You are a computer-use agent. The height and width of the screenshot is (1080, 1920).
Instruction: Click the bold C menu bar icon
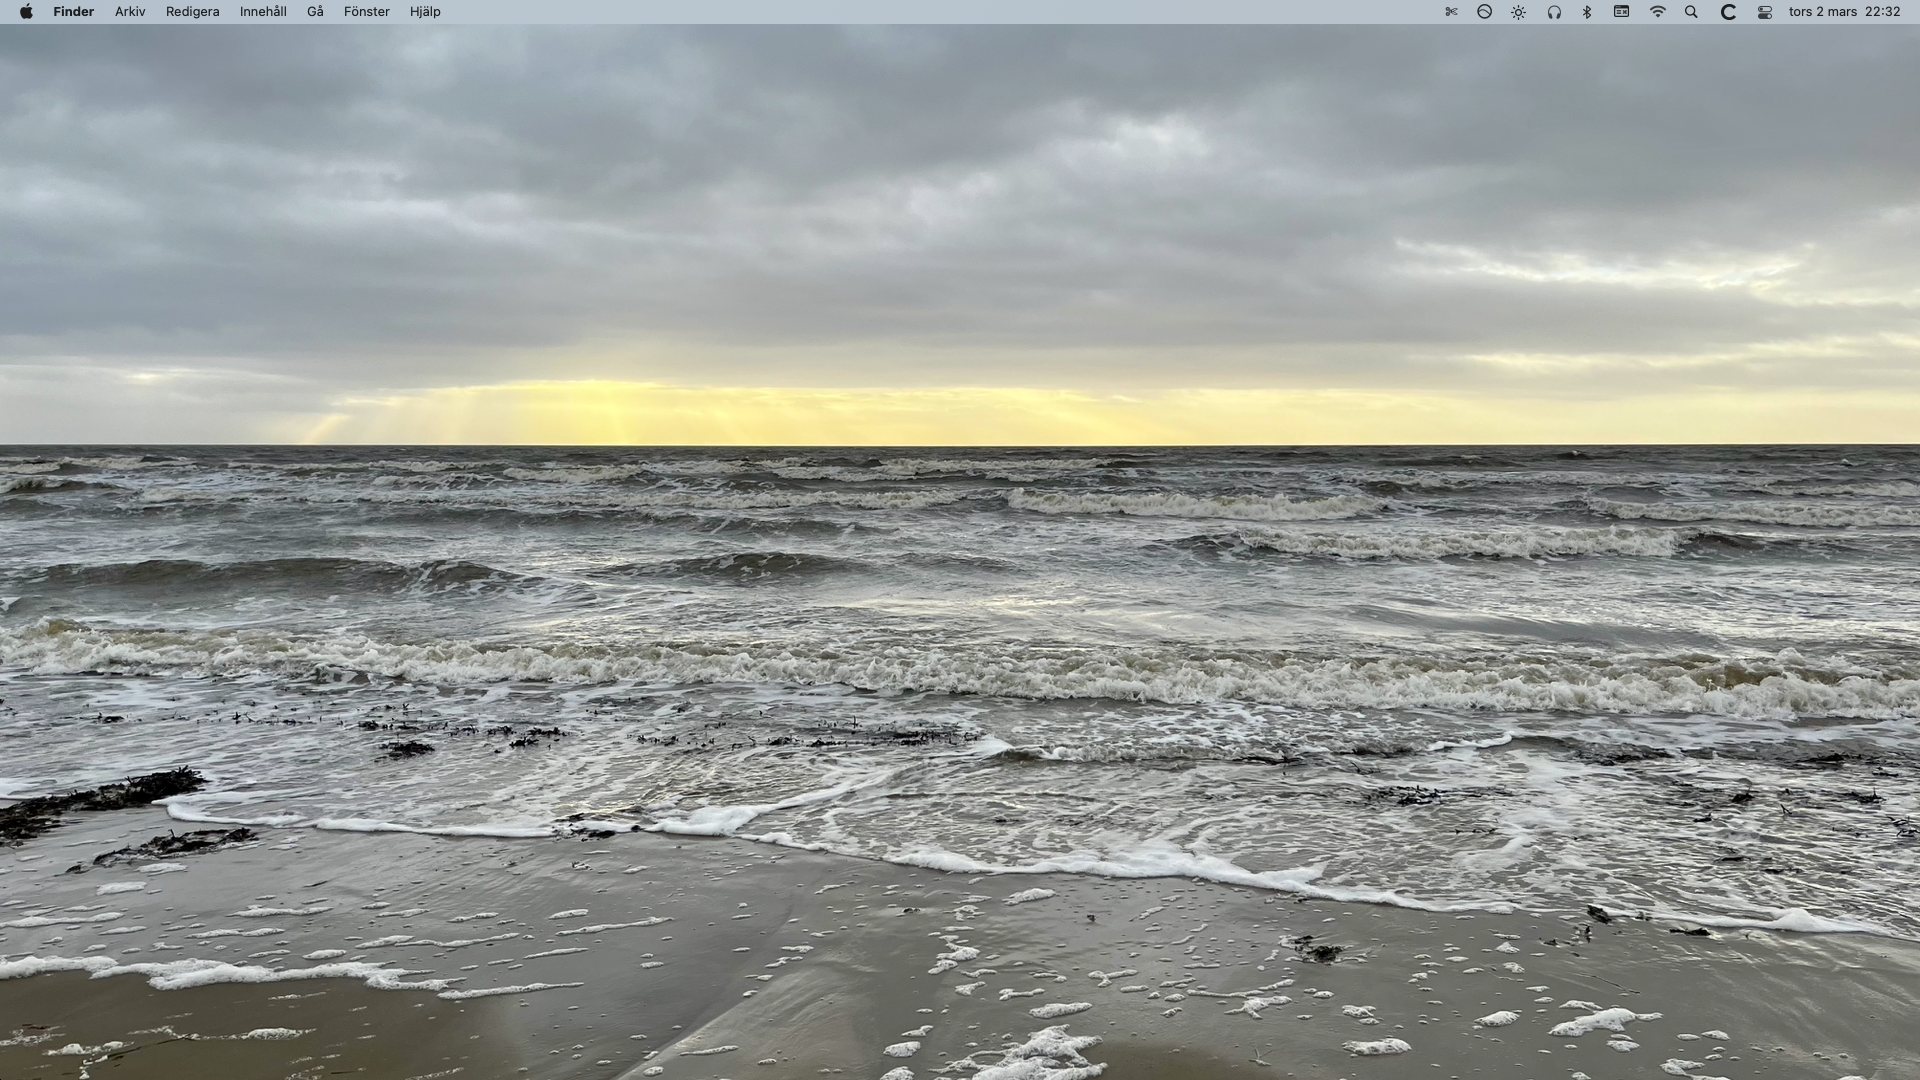[x=1727, y=12]
